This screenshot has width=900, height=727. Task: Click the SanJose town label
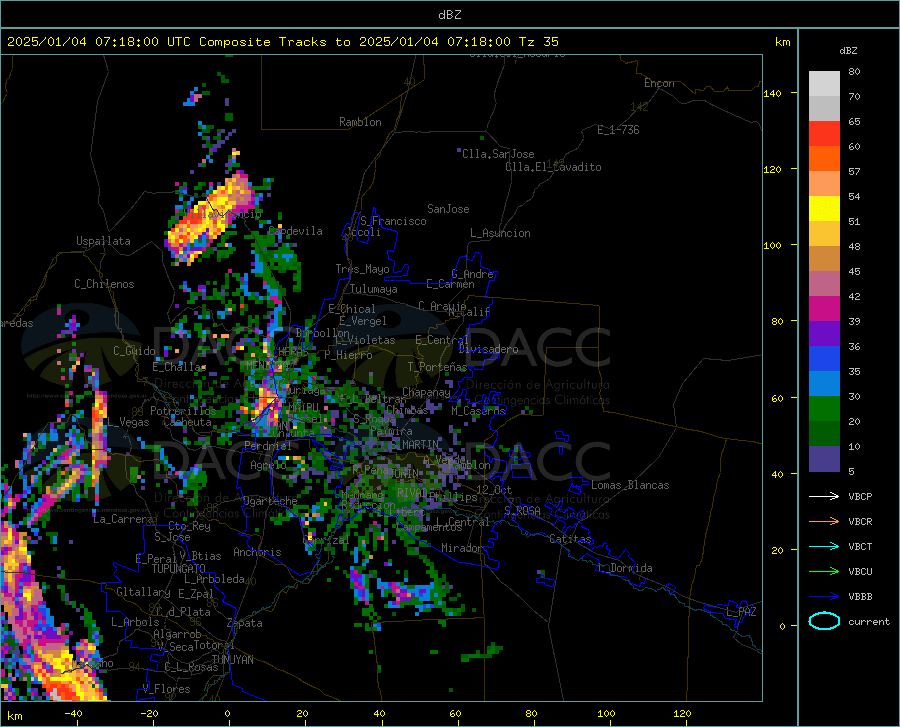pyautogui.click(x=448, y=209)
